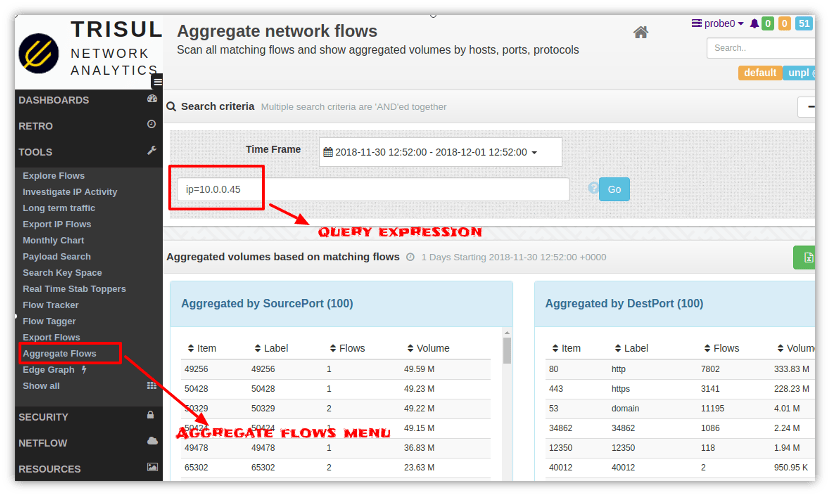
Task: Open Aggregate Flows tool
Action: click(59, 354)
